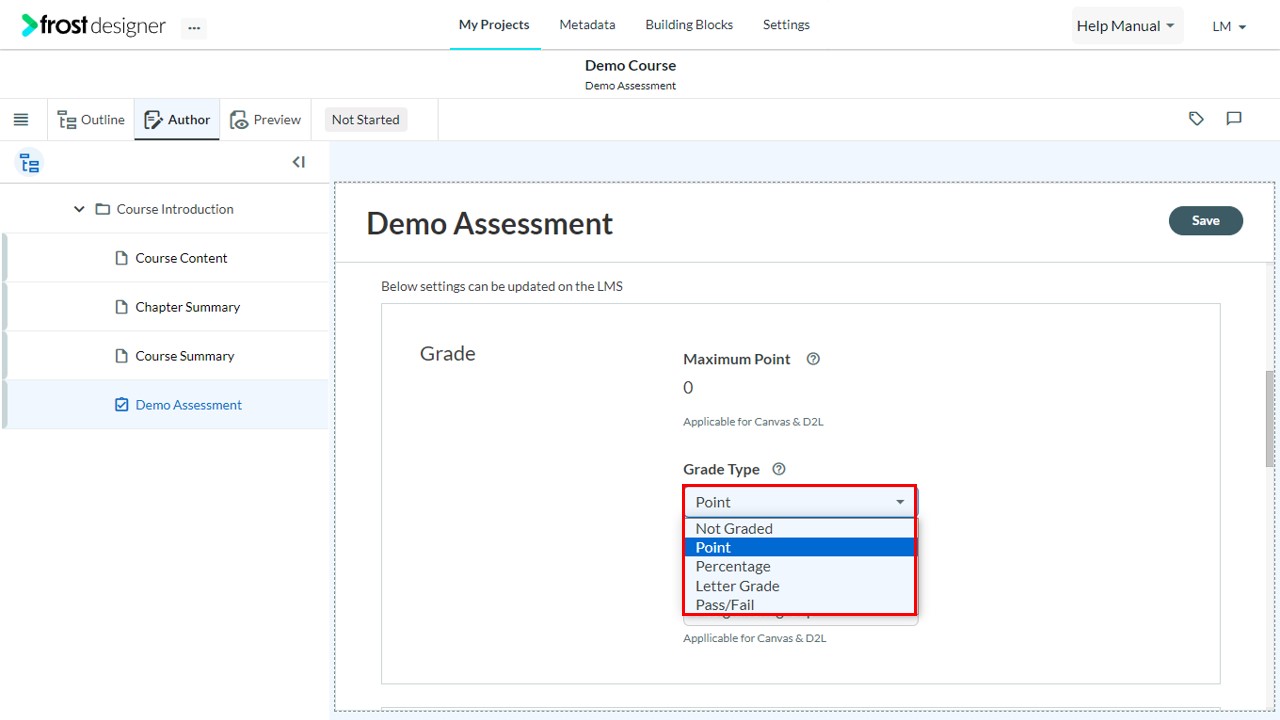Open the hamburger menu icon

pyautogui.click(x=21, y=120)
